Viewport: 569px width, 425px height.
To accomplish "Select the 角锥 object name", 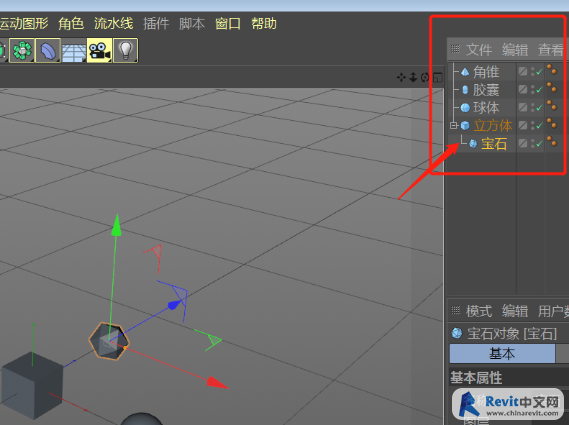I will click(x=486, y=72).
